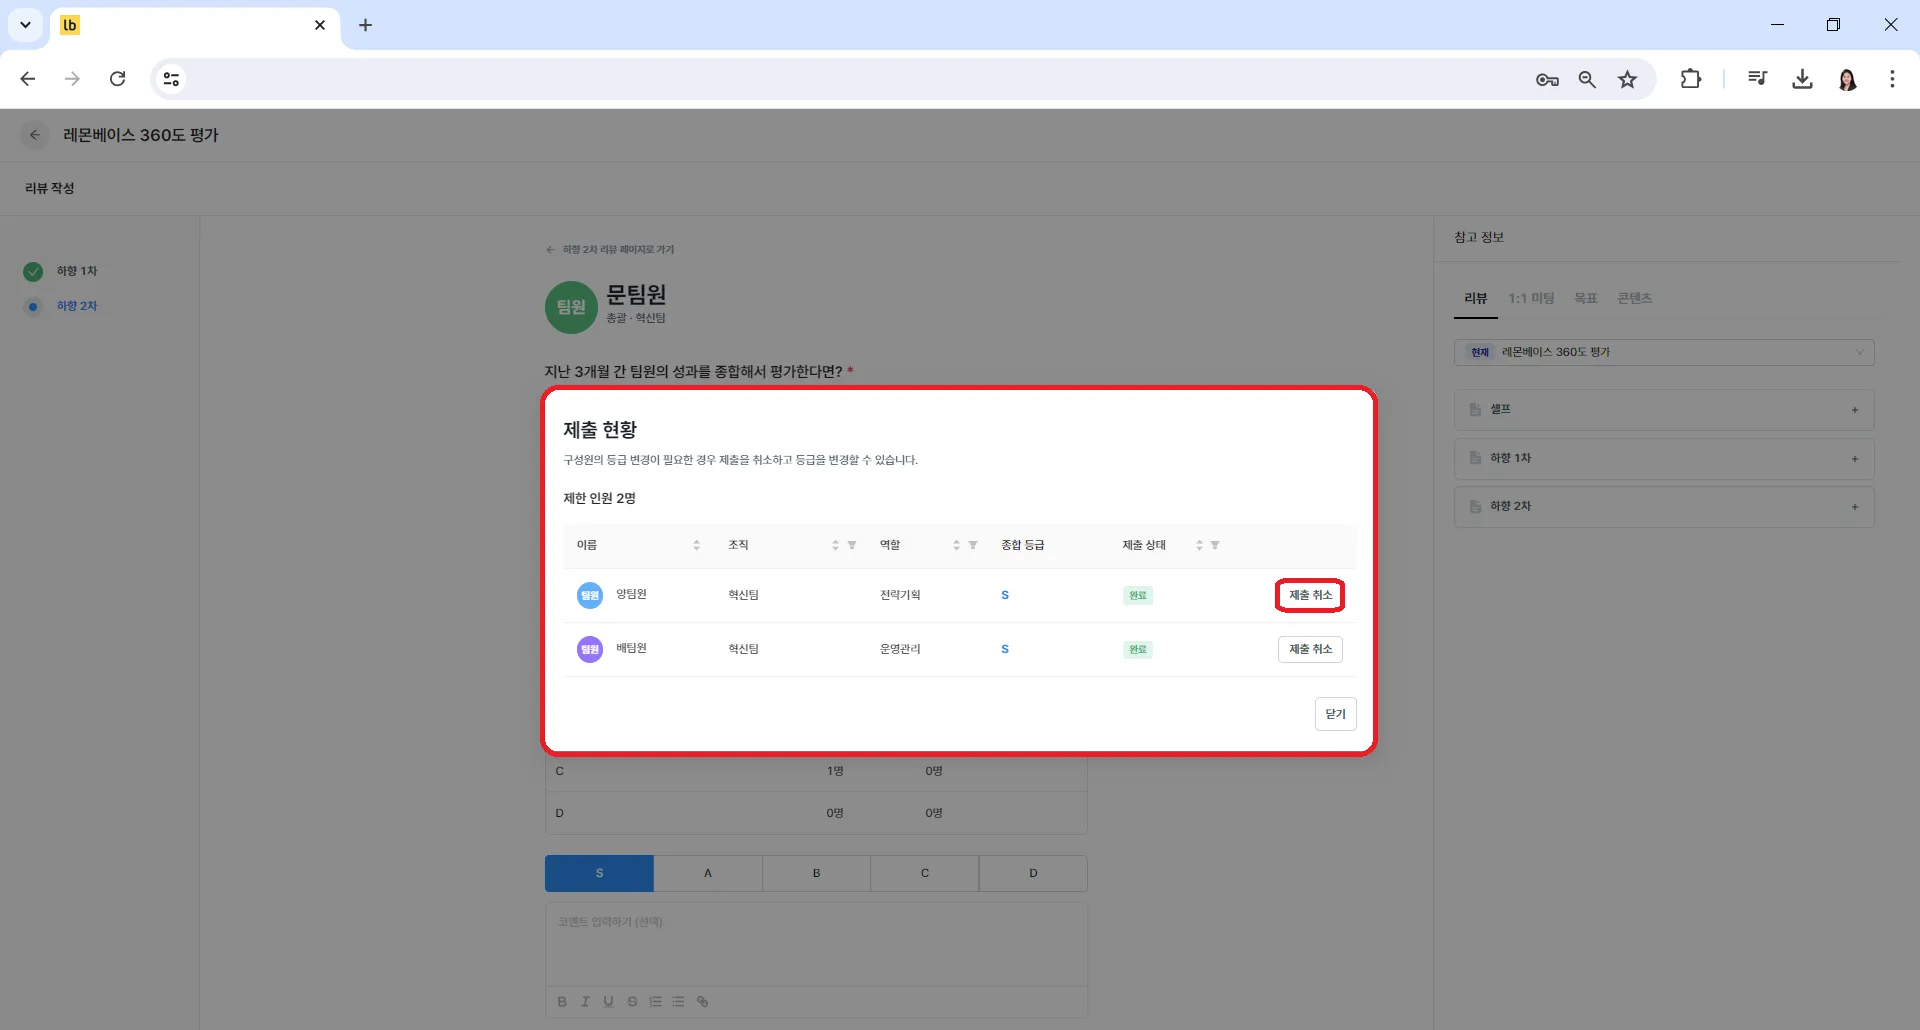Image resolution: width=1920 pixels, height=1030 pixels.
Task: Expand the 하향 2차 reference section
Action: click(x=1664, y=506)
